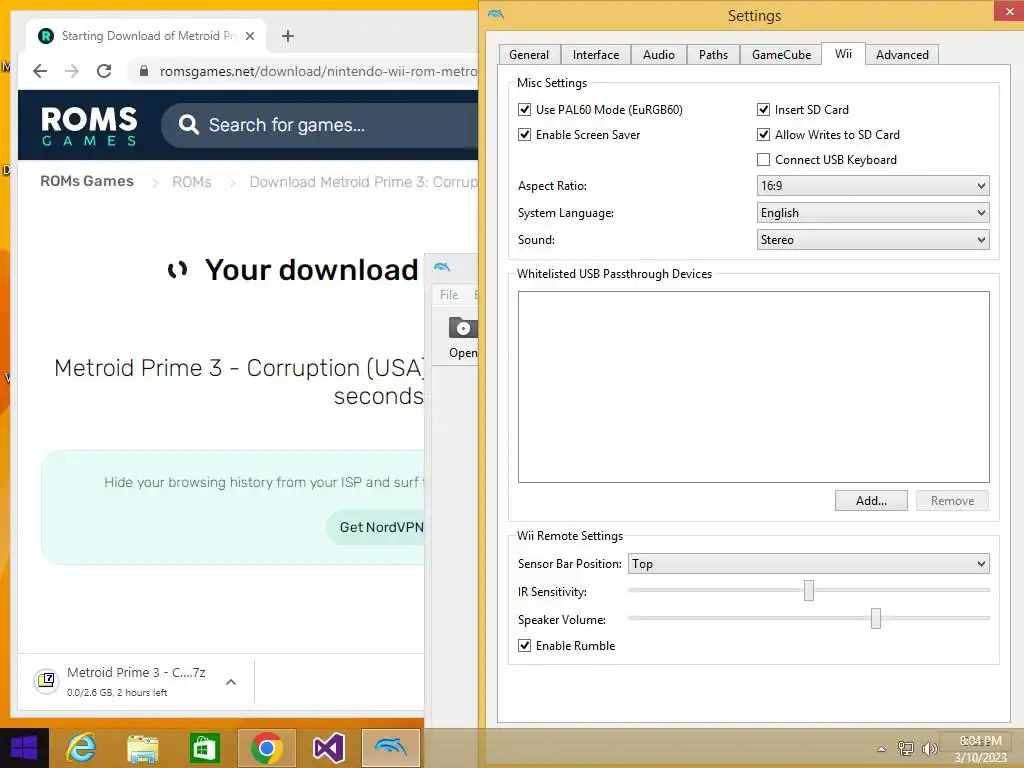Image resolution: width=1024 pixels, height=768 pixels.
Task: Click the padlock site info icon
Action: point(144,71)
